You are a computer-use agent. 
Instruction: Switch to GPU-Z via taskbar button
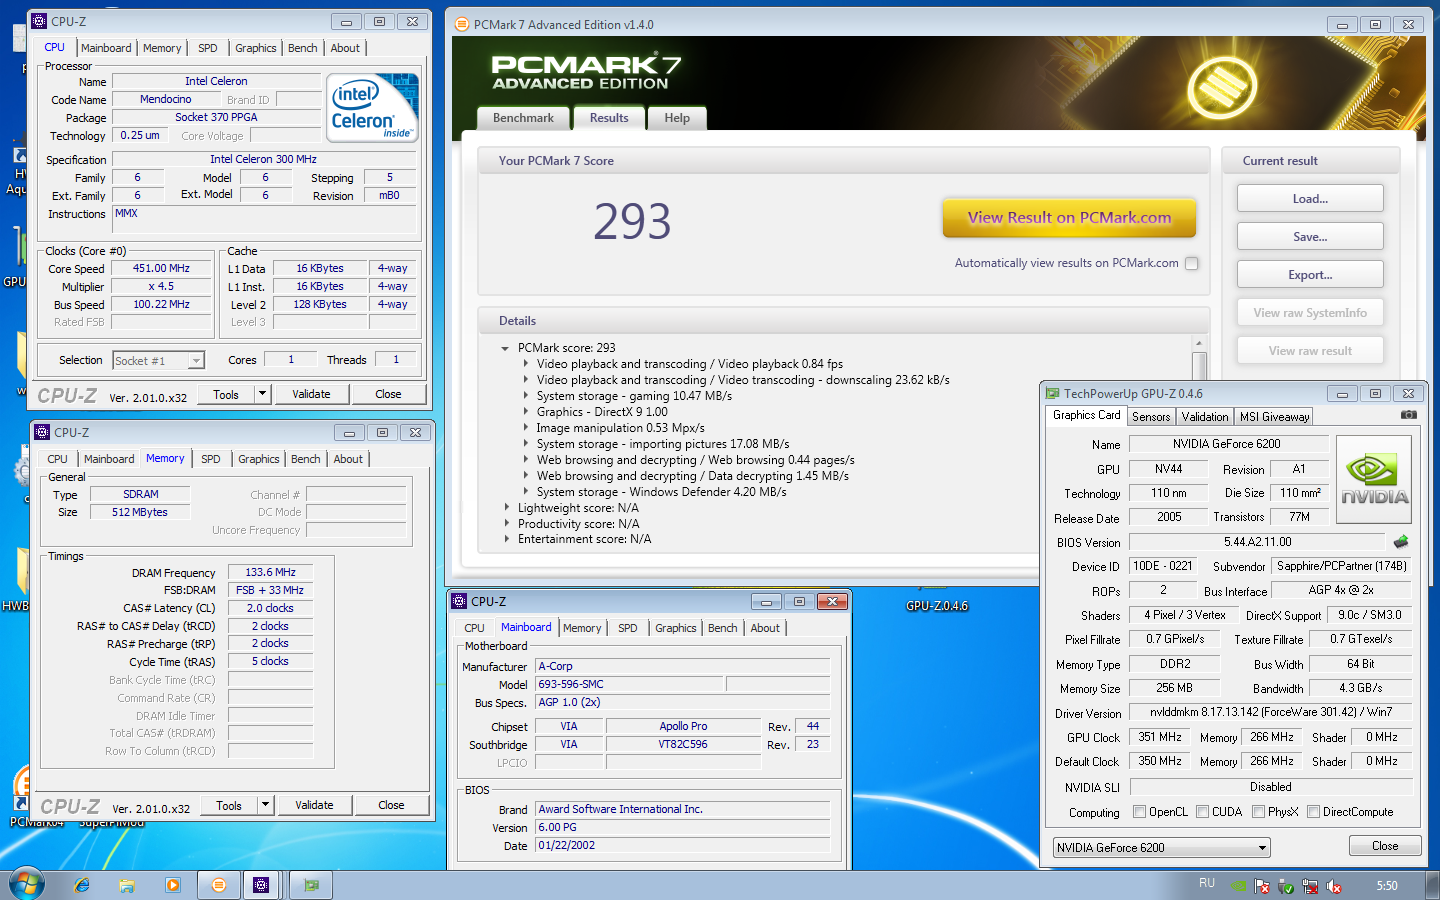311,885
